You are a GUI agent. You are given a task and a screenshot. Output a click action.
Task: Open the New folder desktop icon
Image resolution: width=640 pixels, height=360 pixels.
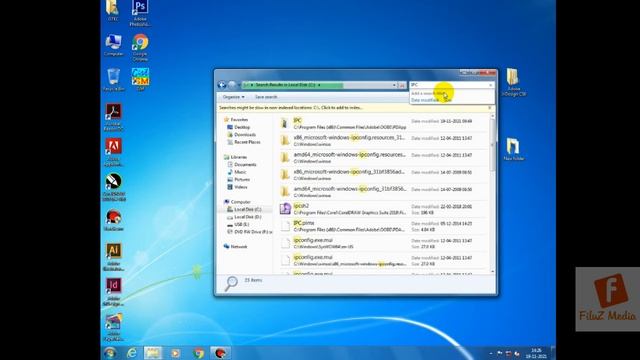click(x=513, y=149)
